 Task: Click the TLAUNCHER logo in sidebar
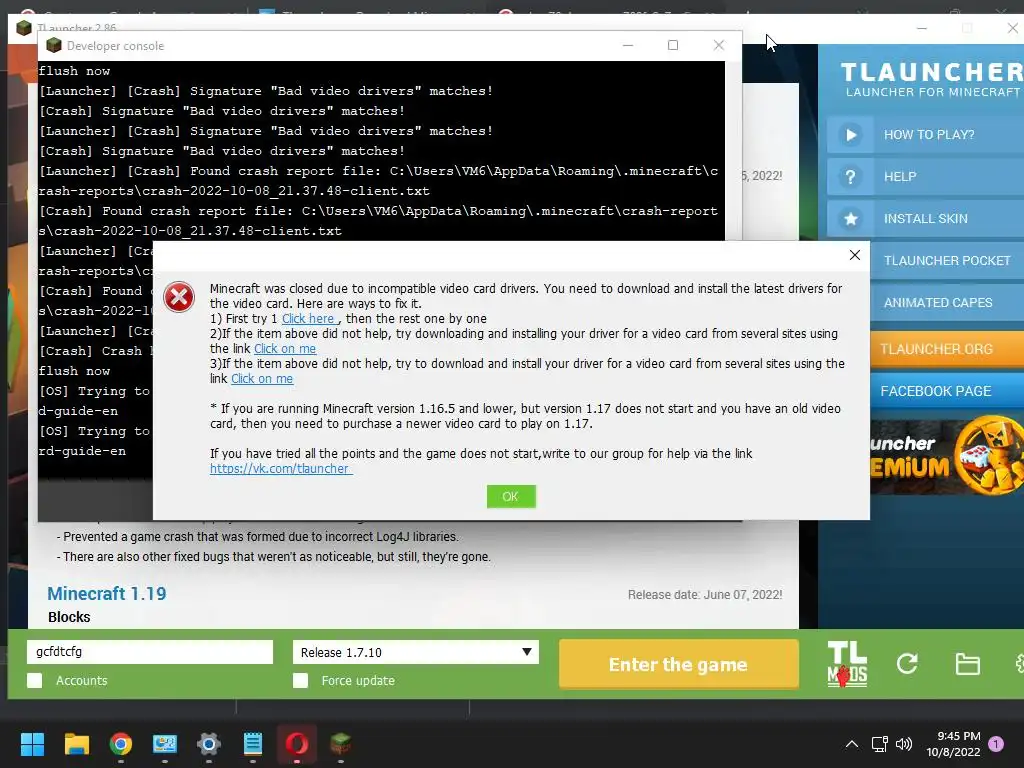(932, 79)
